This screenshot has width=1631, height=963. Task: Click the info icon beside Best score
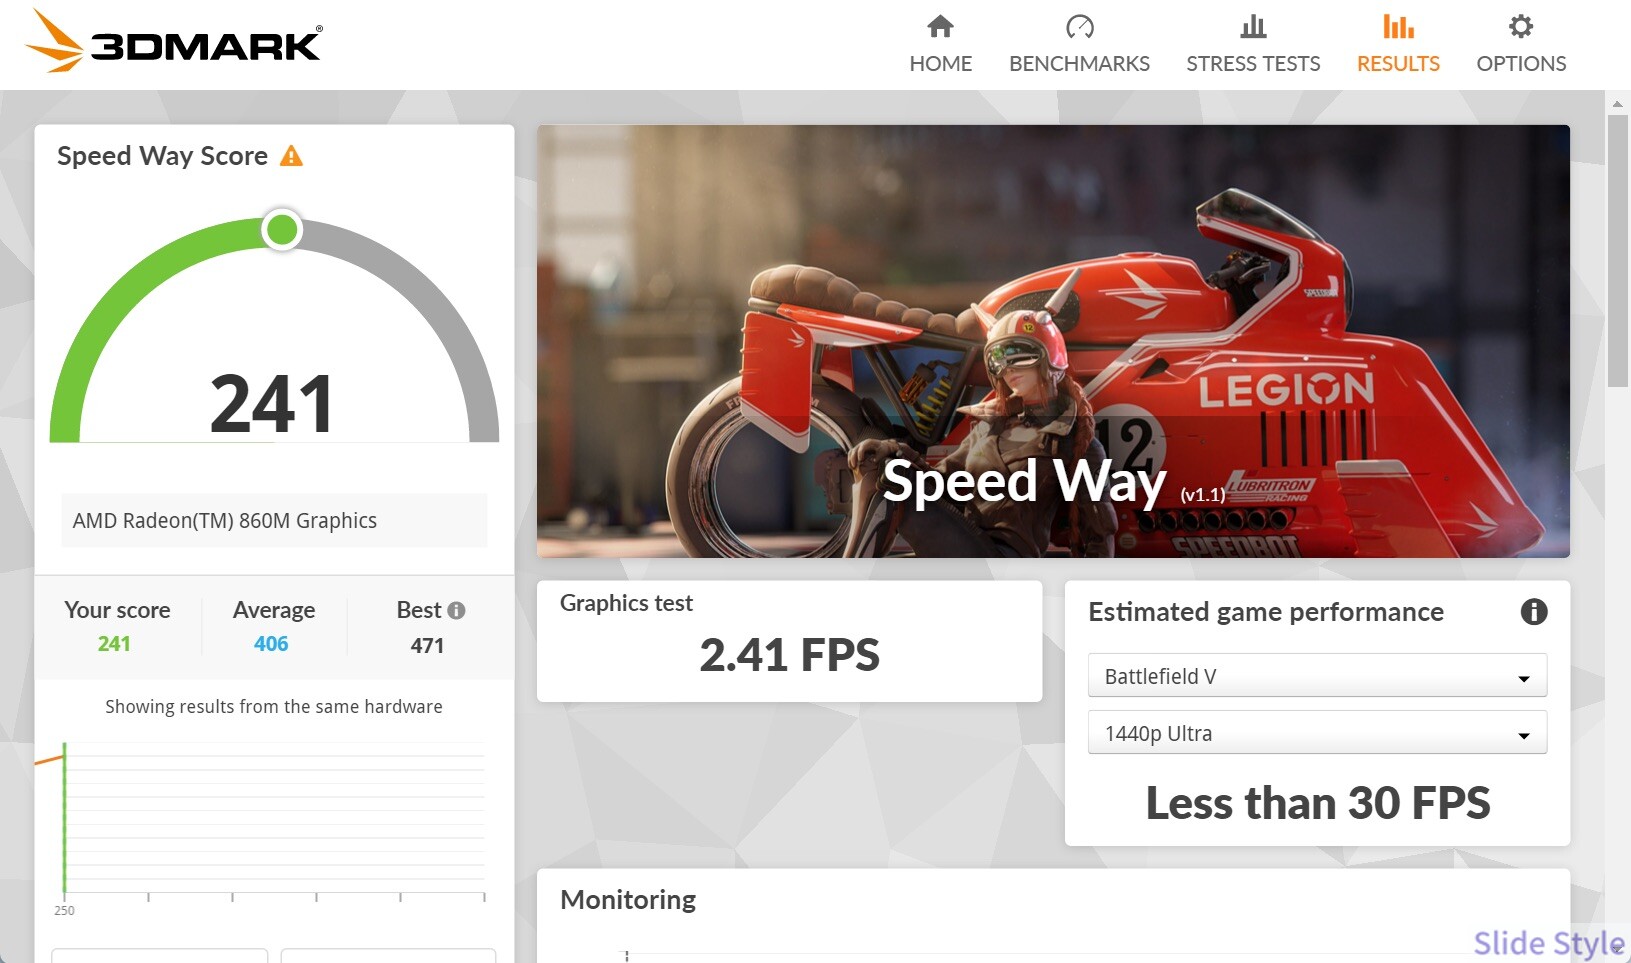click(x=456, y=610)
